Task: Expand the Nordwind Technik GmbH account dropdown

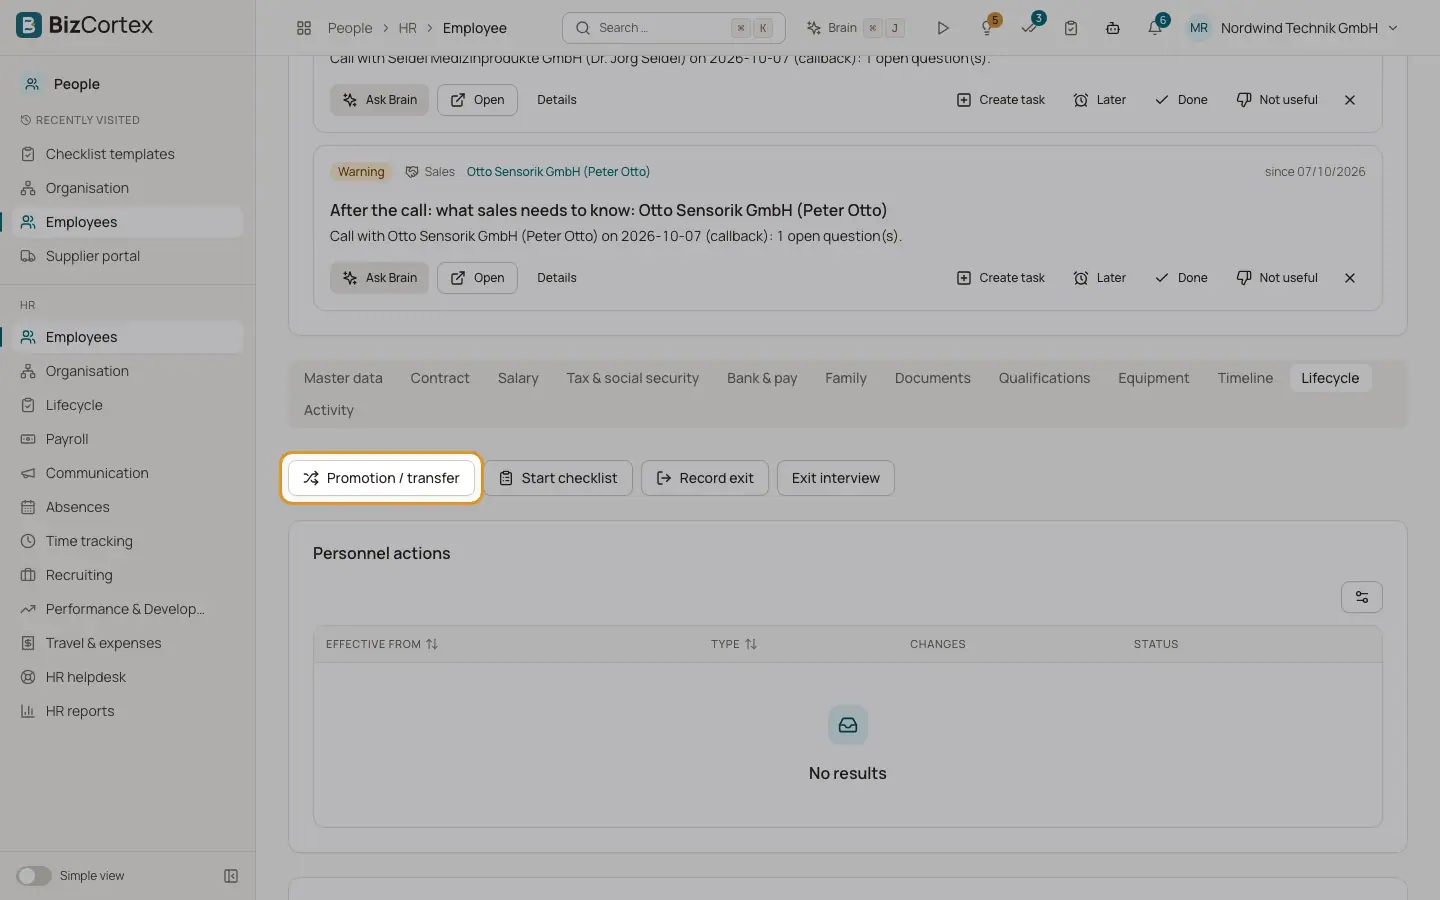Action: click(x=1293, y=28)
